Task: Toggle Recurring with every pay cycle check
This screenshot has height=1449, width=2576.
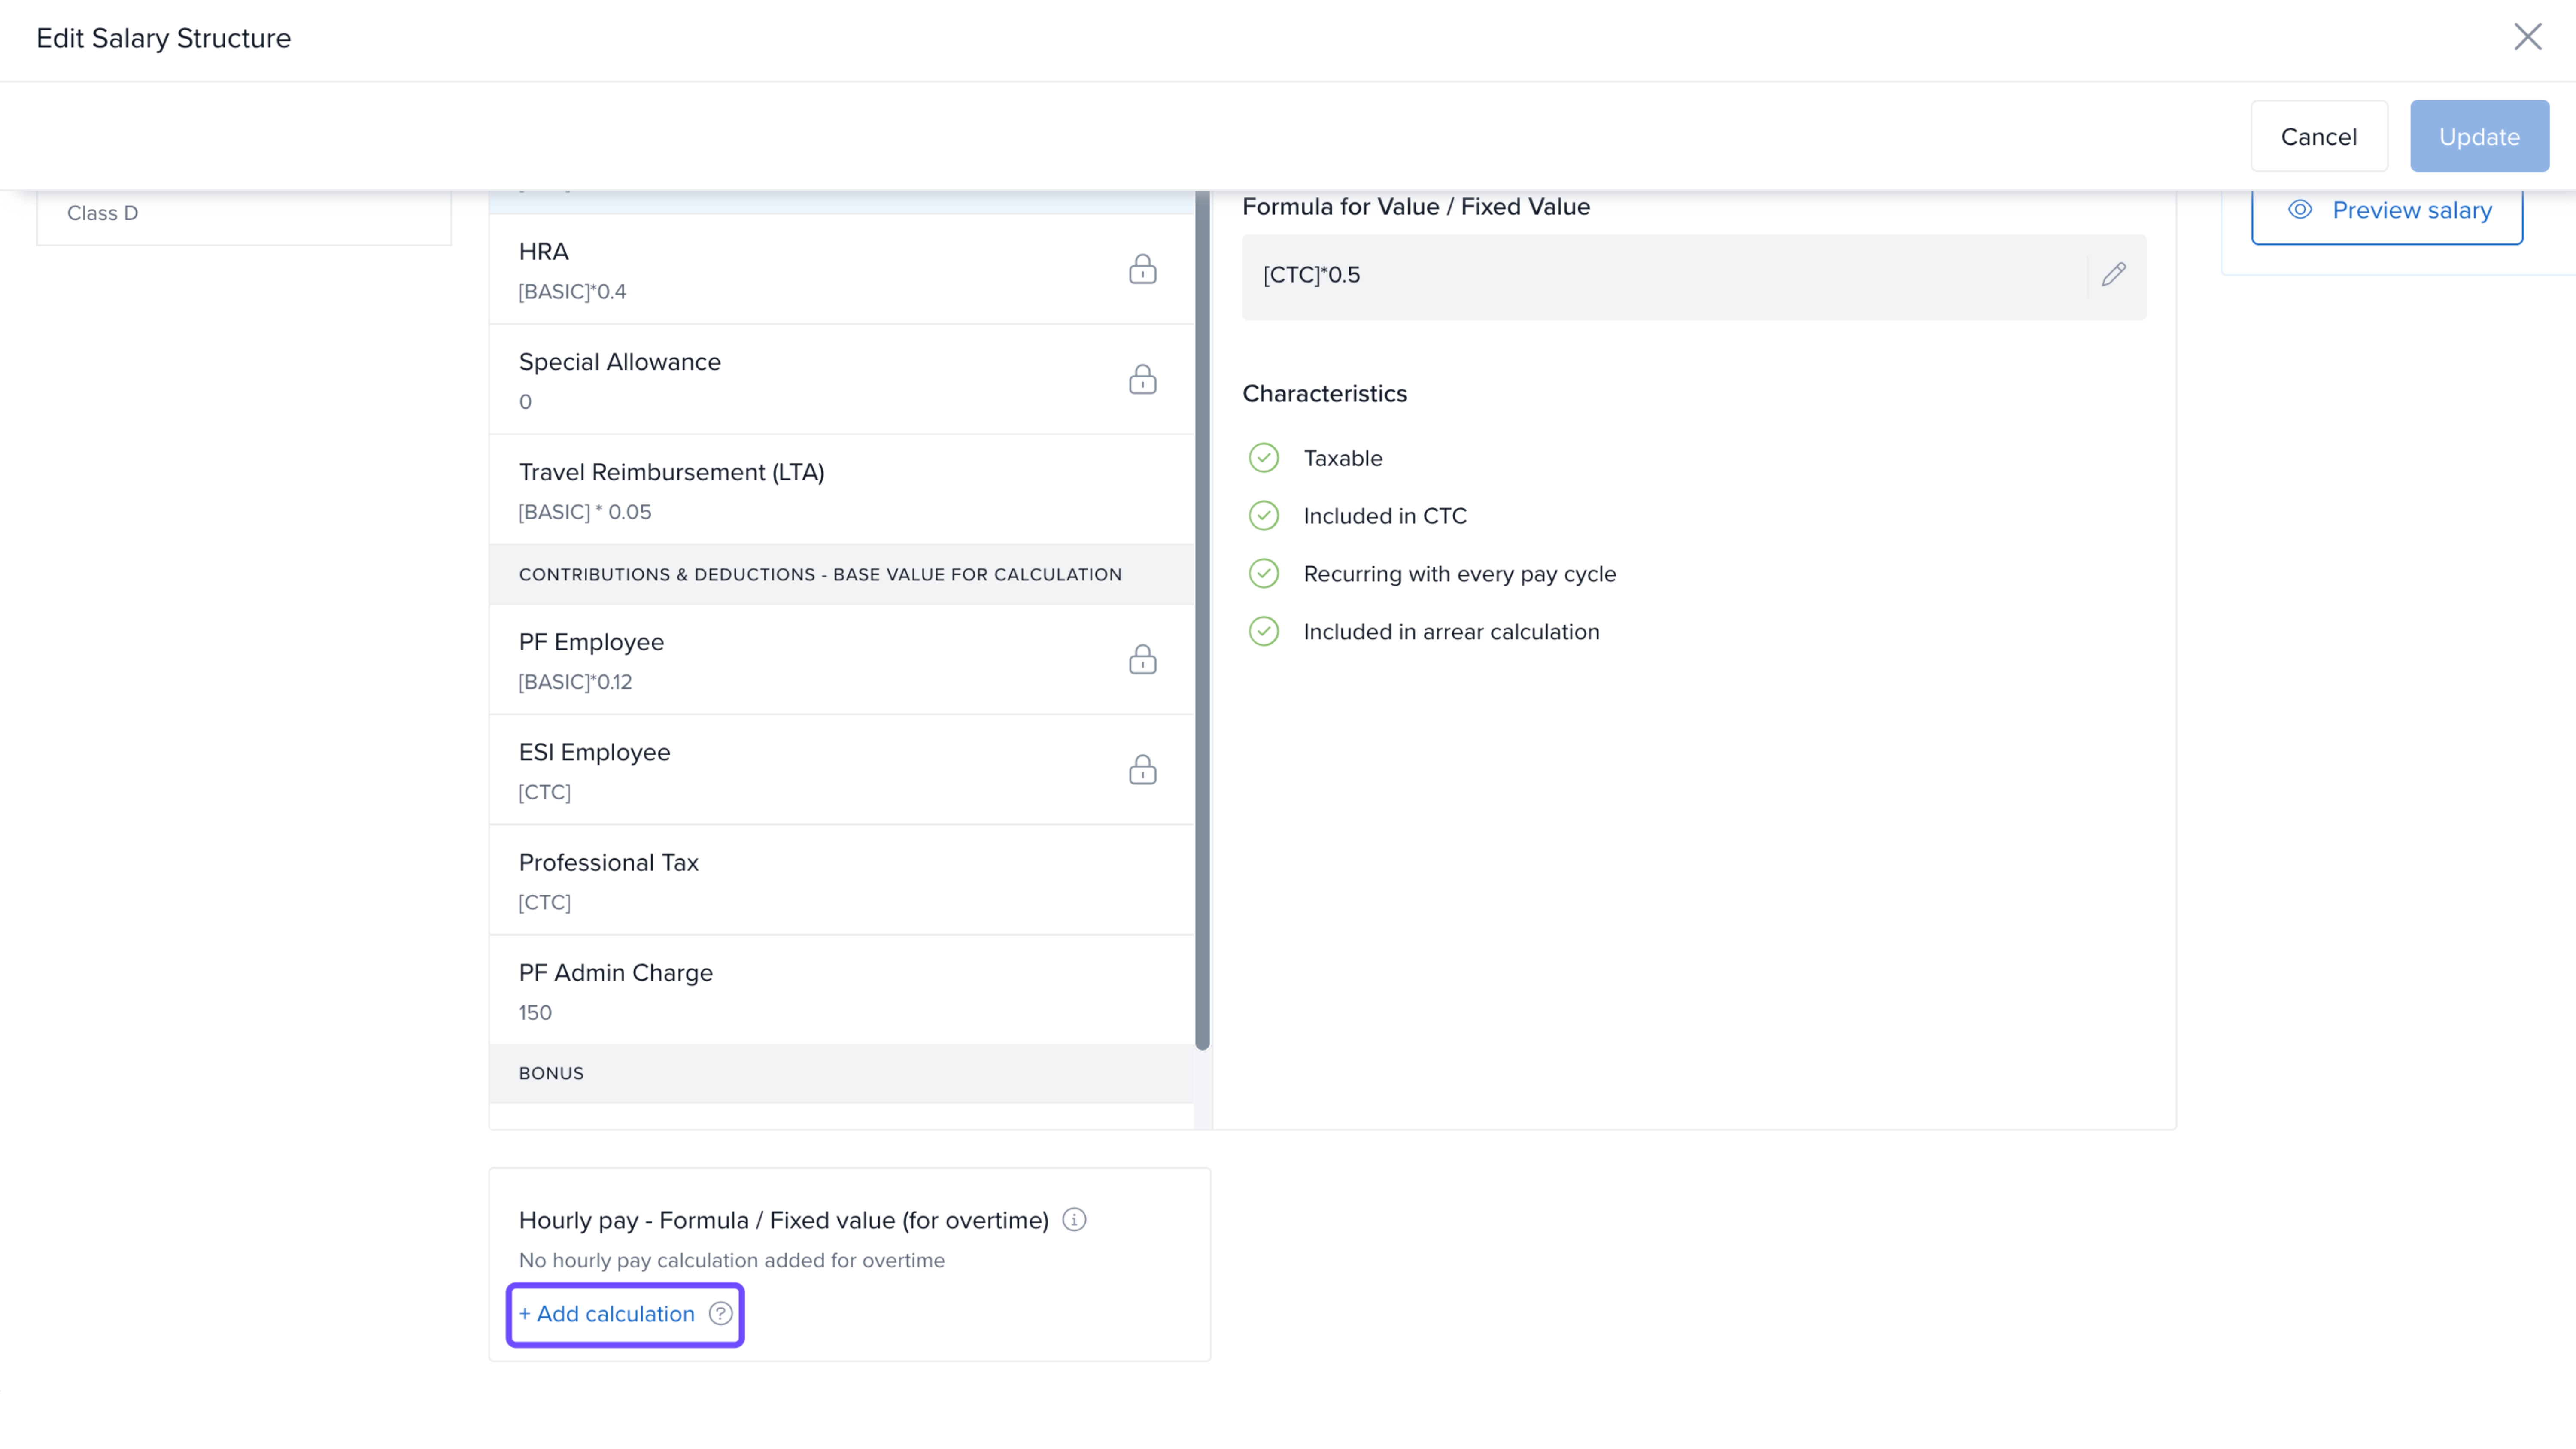Action: (x=1263, y=574)
